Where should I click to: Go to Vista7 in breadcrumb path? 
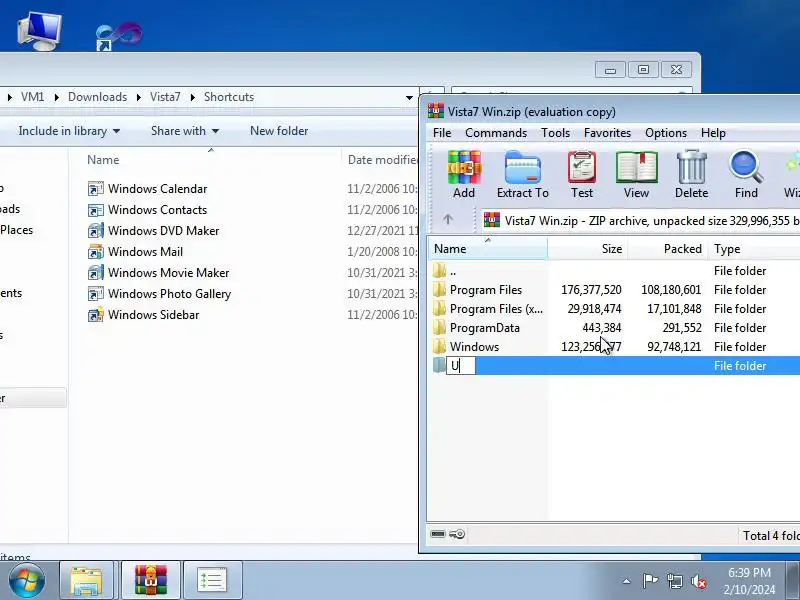tap(165, 97)
